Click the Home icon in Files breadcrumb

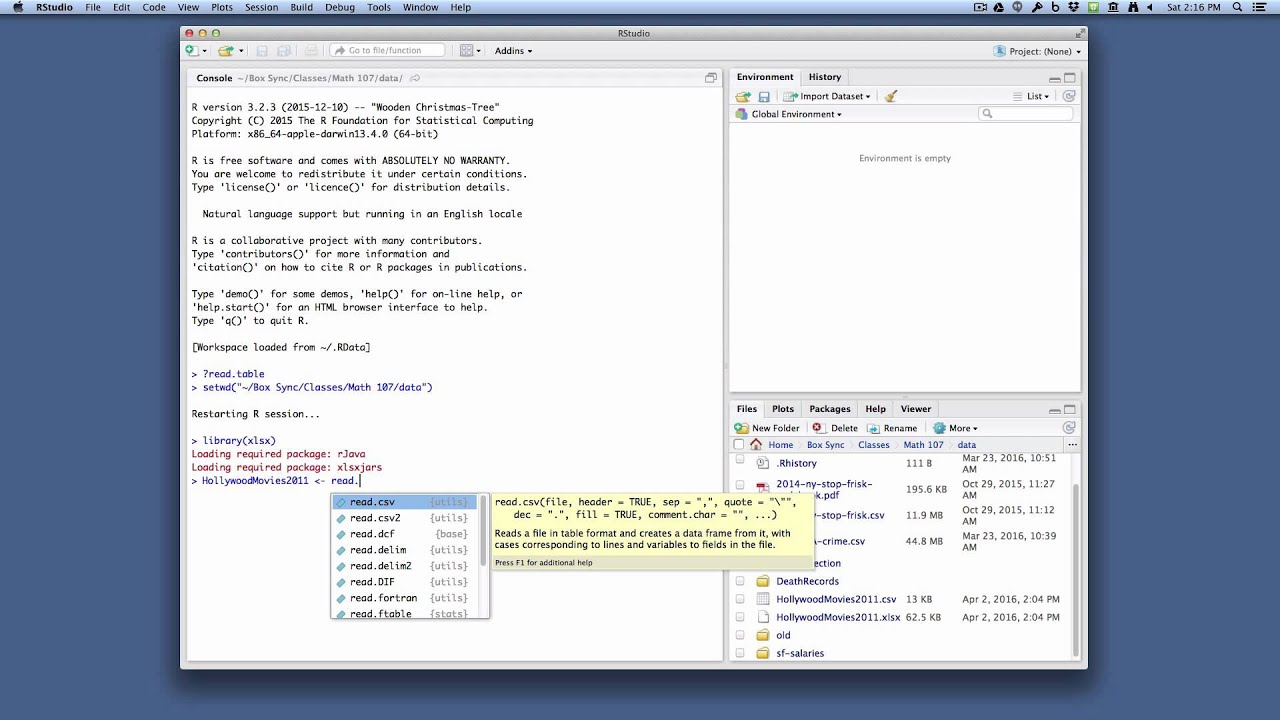[x=756, y=445]
